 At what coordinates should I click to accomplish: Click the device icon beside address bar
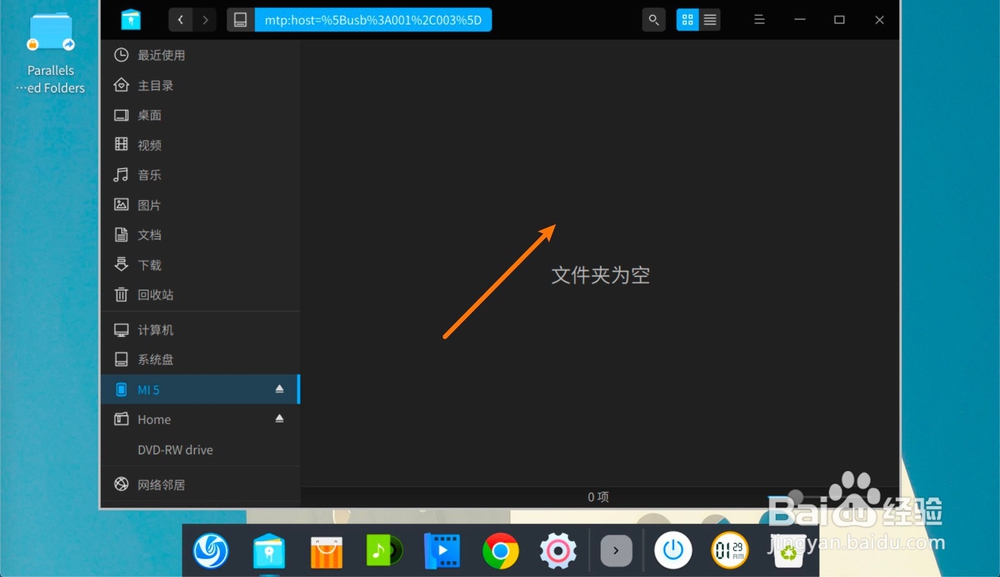(x=240, y=20)
